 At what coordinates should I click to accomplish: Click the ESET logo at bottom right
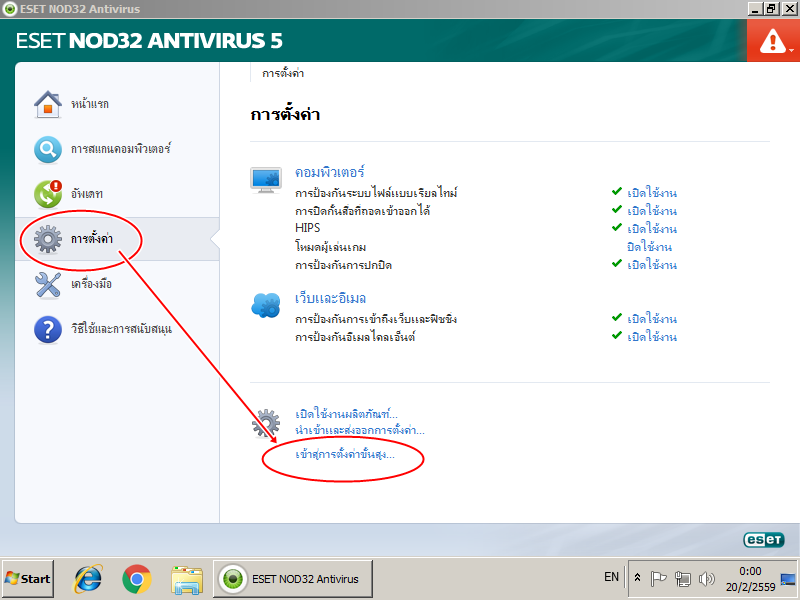[x=764, y=539]
